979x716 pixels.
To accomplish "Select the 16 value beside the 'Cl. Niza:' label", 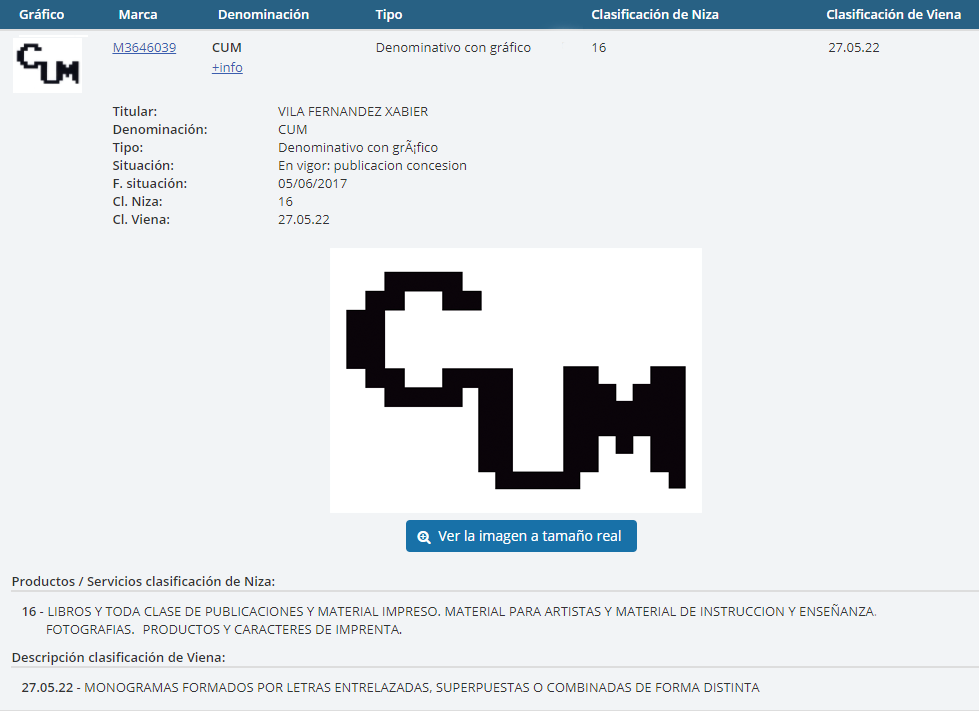I will tap(285, 202).
